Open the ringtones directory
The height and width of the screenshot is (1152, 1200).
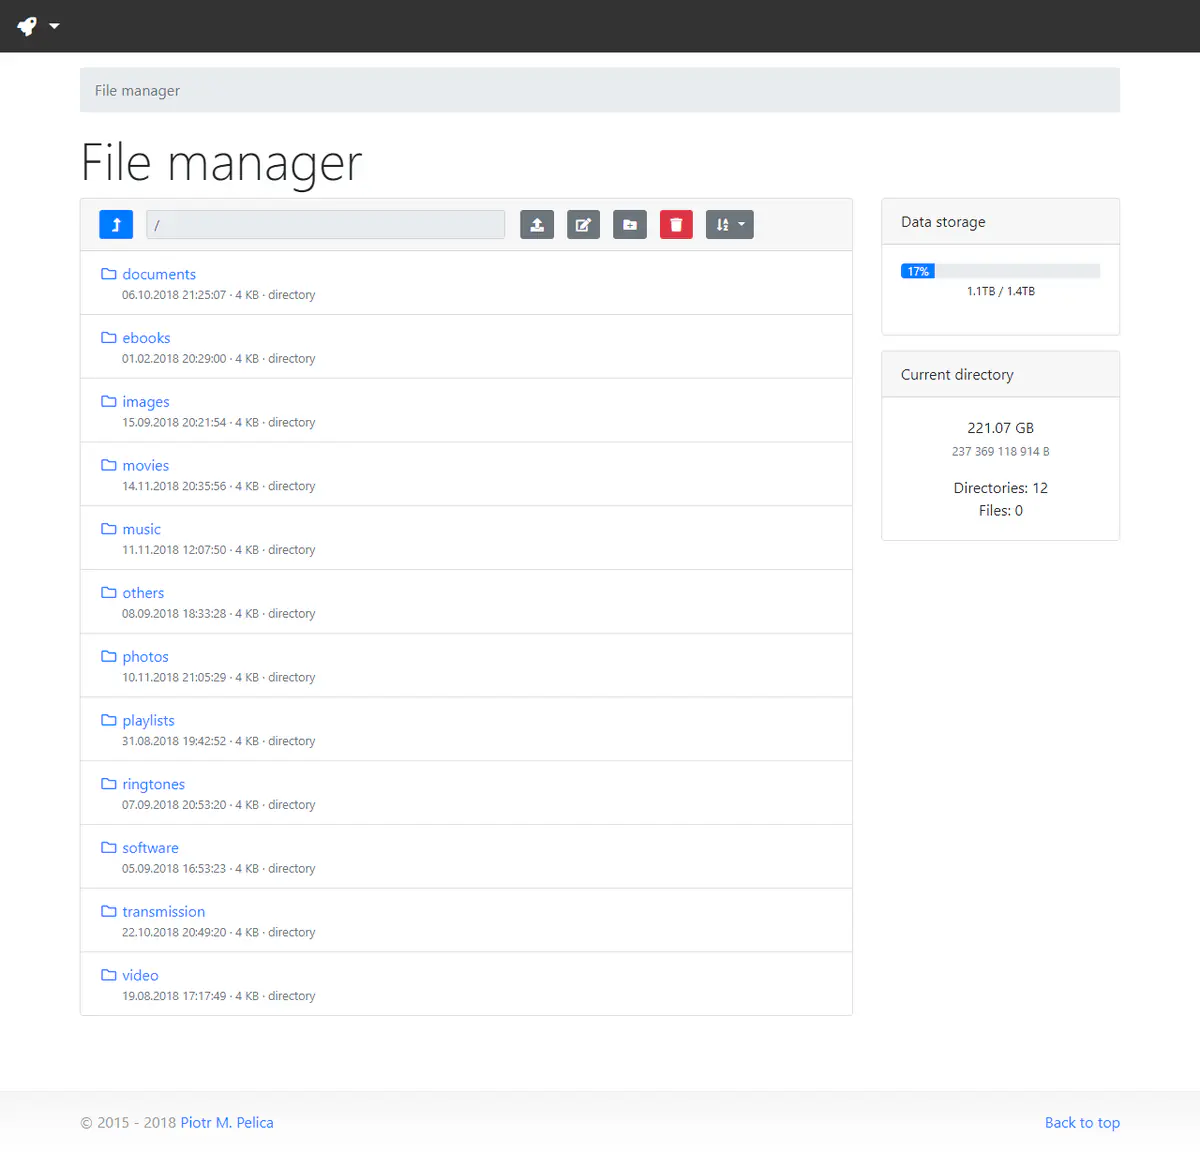(153, 785)
